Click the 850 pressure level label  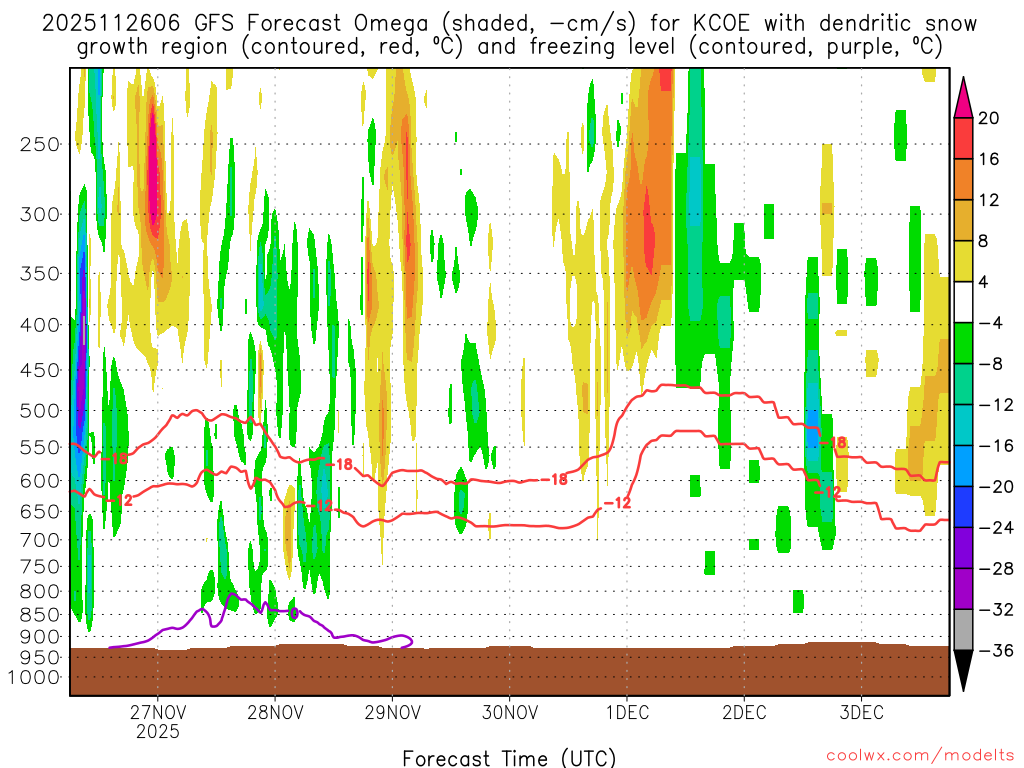[39, 615]
